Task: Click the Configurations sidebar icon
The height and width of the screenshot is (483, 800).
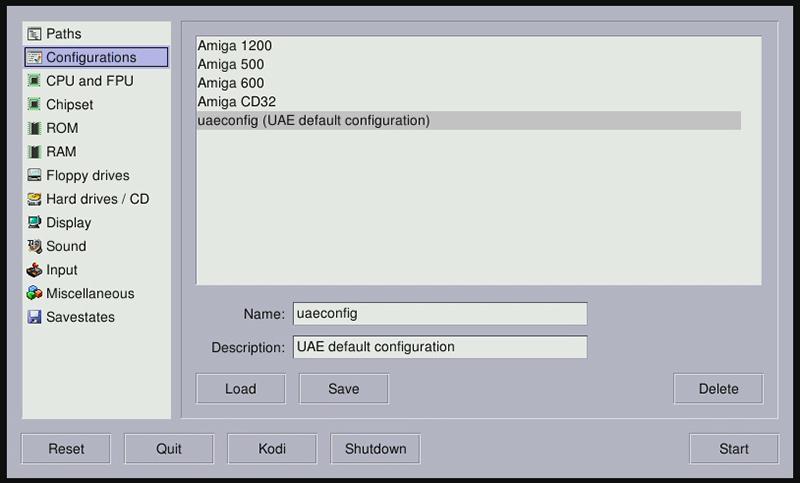Action: click(34, 57)
